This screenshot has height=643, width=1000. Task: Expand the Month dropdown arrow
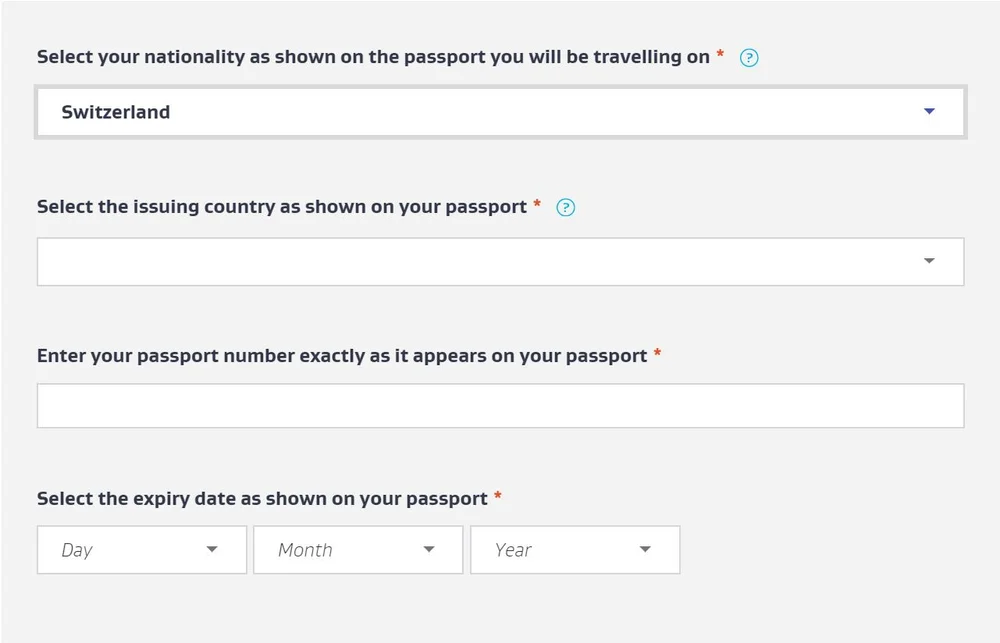[x=429, y=550]
